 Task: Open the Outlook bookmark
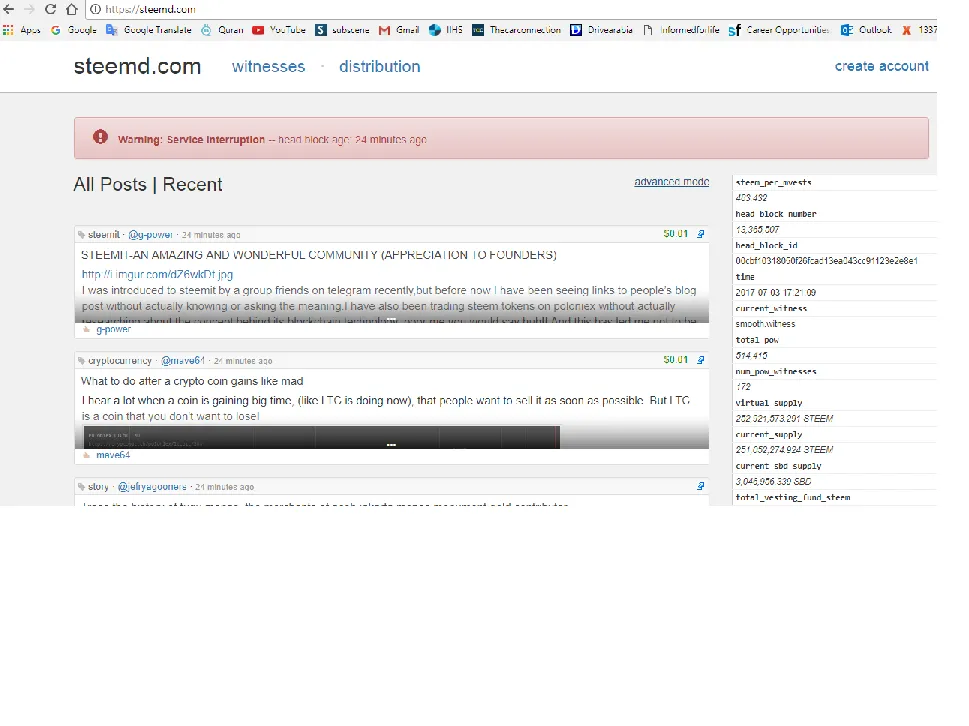[x=866, y=30]
